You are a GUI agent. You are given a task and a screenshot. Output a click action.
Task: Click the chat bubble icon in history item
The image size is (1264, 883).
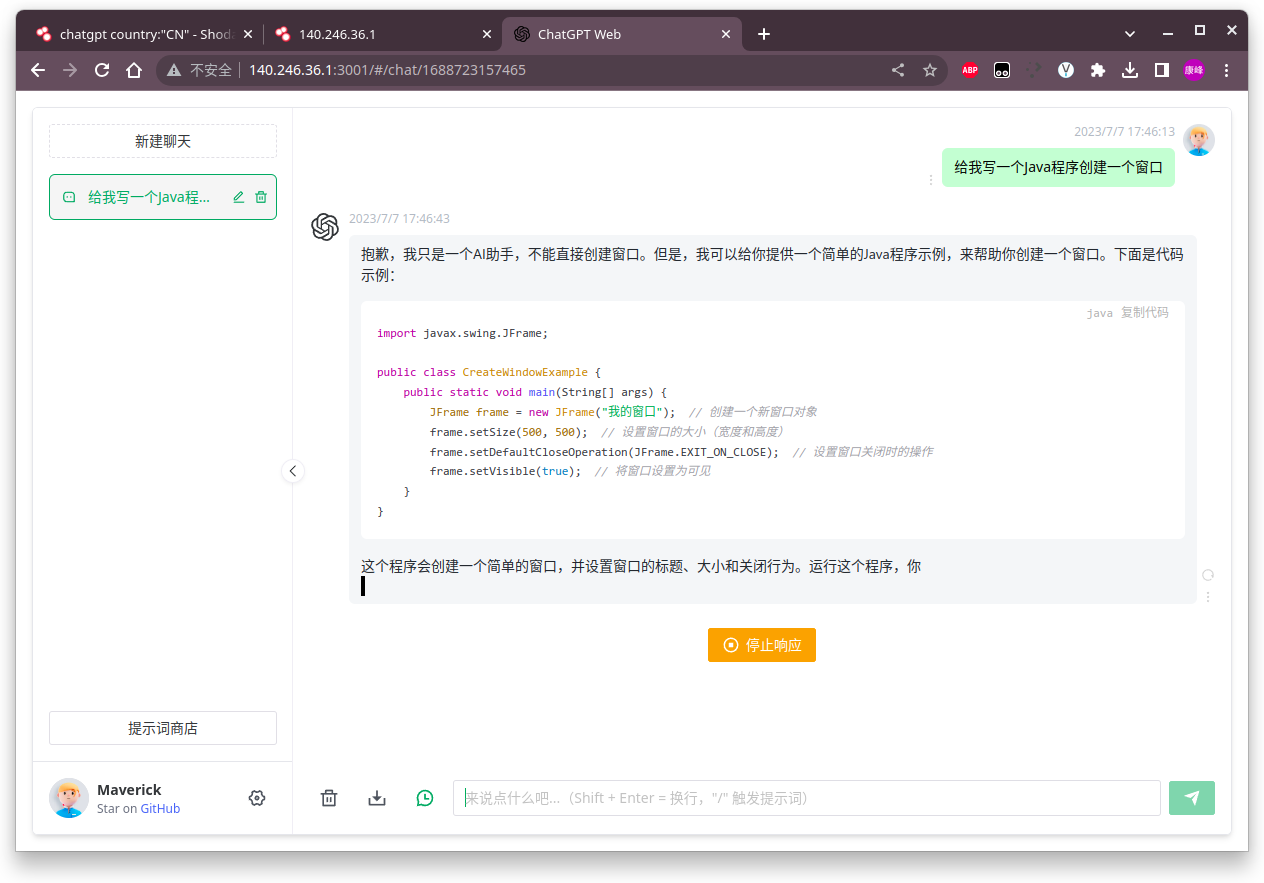click(69, 197)
